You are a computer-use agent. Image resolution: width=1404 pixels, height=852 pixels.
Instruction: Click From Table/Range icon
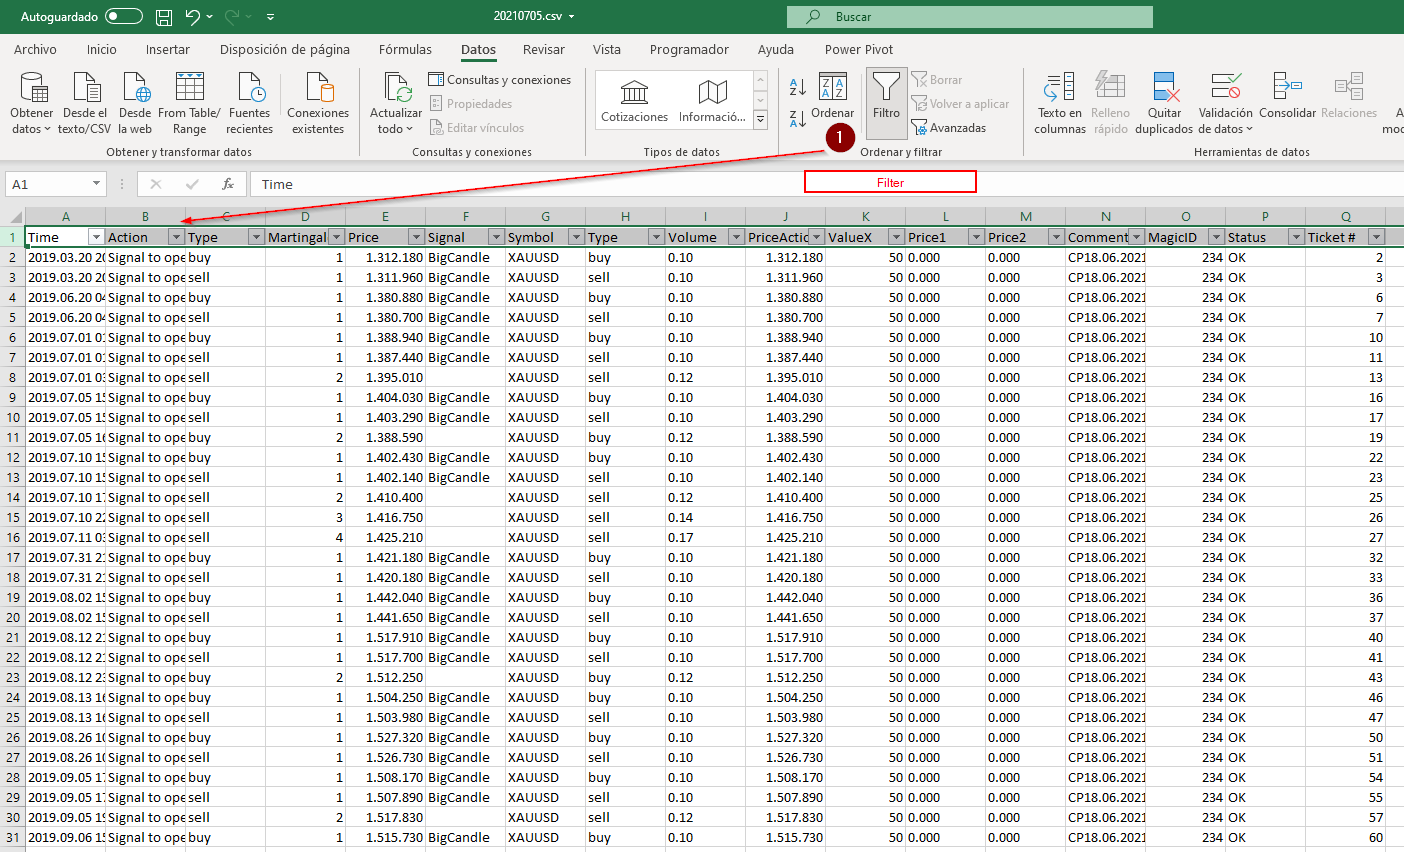pos(189,103)
